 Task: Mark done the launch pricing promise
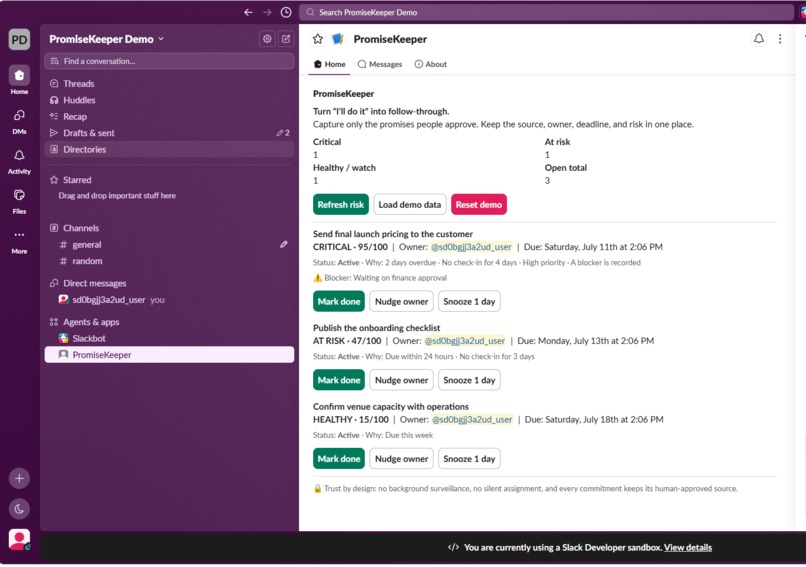pyautogui.click(x=339, y=302)
